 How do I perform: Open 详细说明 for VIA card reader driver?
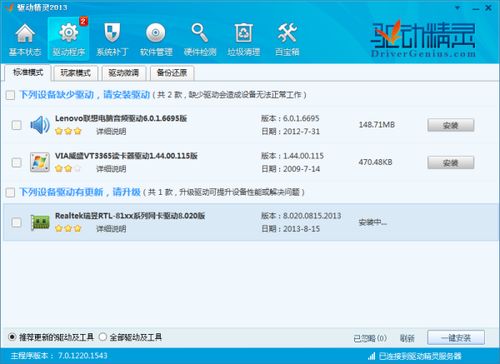(x=111, y=169)
